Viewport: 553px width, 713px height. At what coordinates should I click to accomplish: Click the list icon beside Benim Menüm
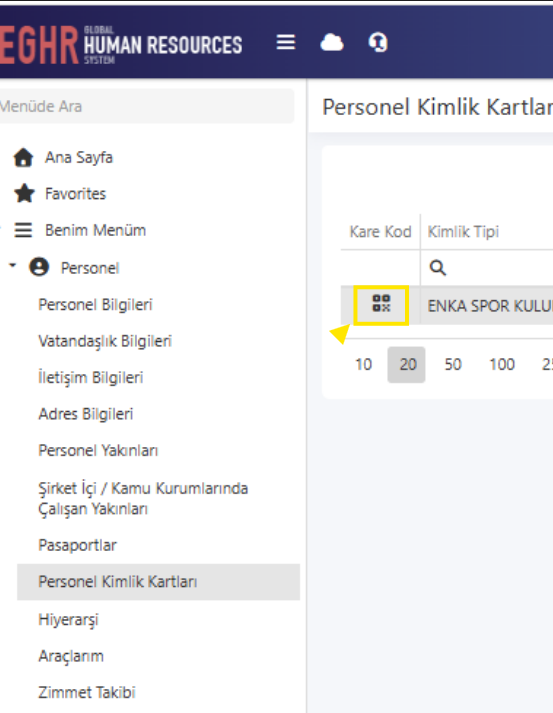(x=23, y=230)
